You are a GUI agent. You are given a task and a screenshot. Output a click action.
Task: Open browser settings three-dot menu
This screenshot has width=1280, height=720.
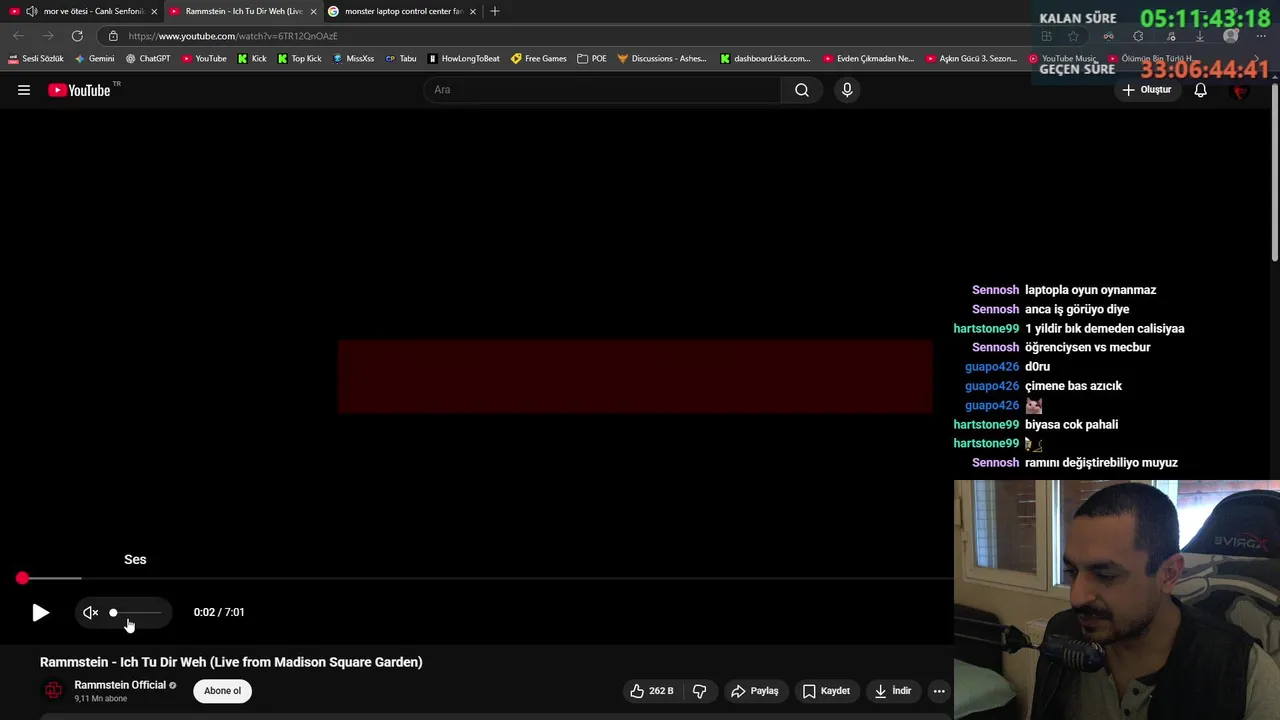click(x=1261, y=36)
